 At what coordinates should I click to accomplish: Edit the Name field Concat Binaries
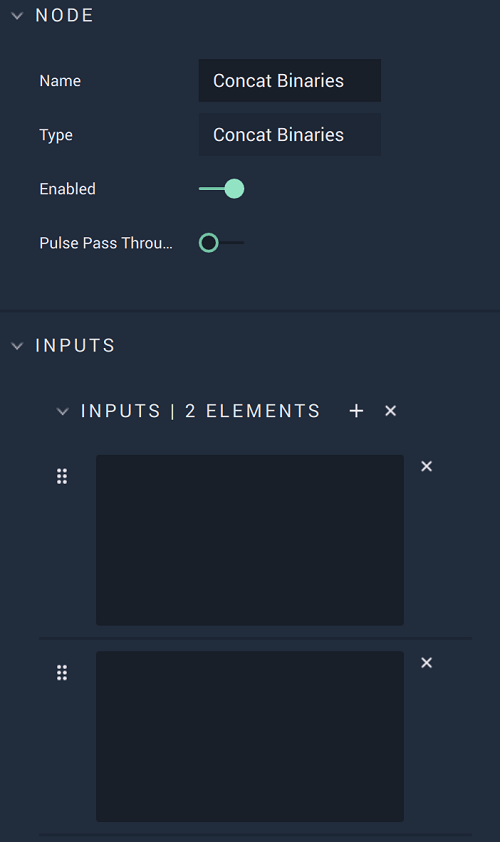pos(289,81)
